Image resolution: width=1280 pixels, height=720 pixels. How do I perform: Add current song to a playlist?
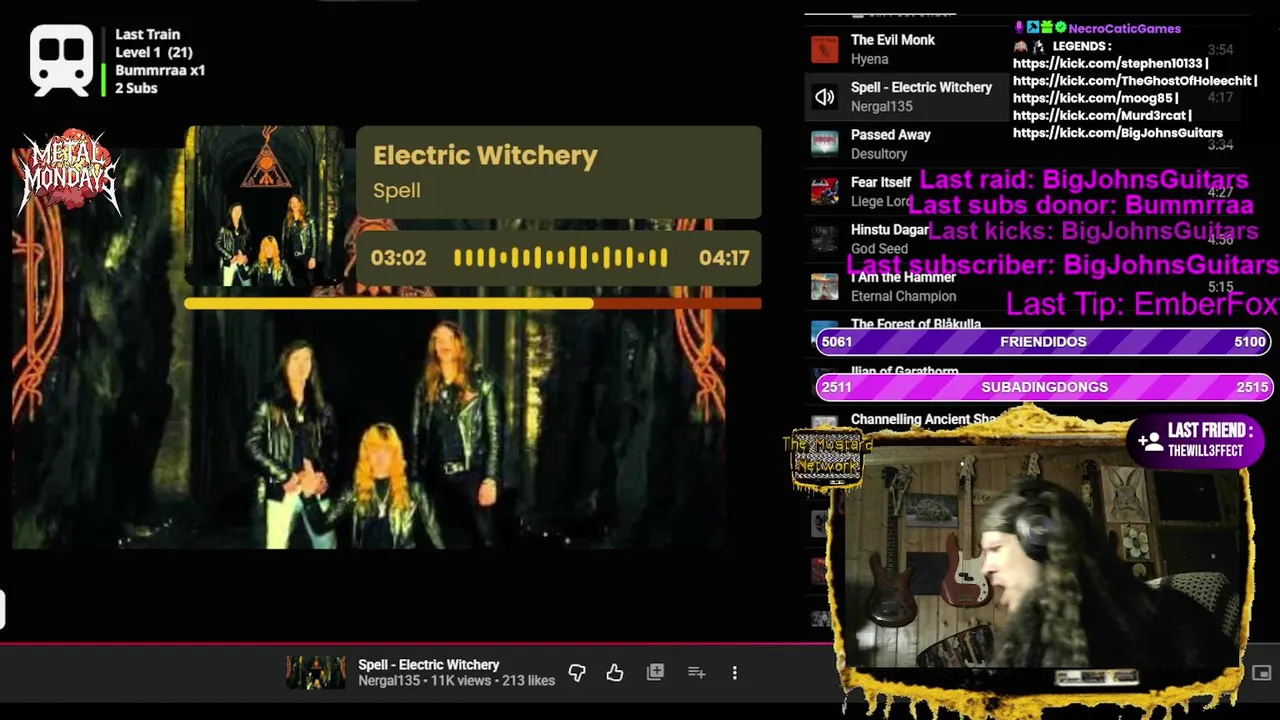point(697,673)
